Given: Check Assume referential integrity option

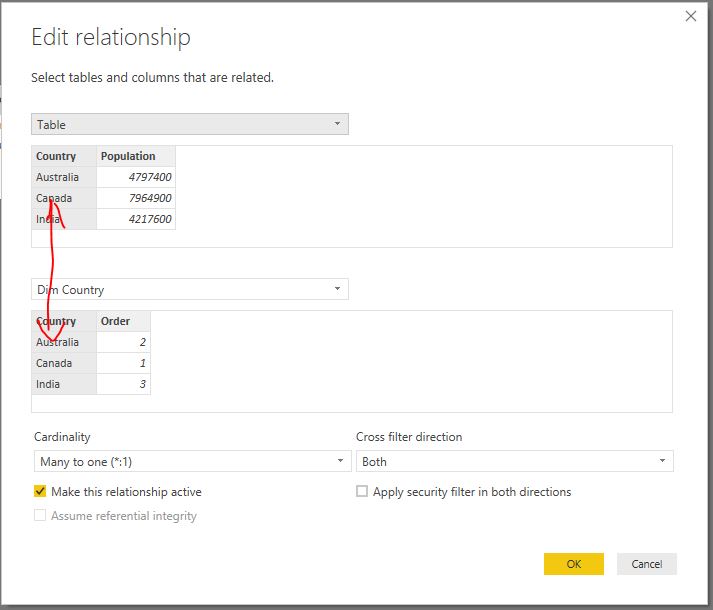Looking at the screenshot, I should [40, 515].
